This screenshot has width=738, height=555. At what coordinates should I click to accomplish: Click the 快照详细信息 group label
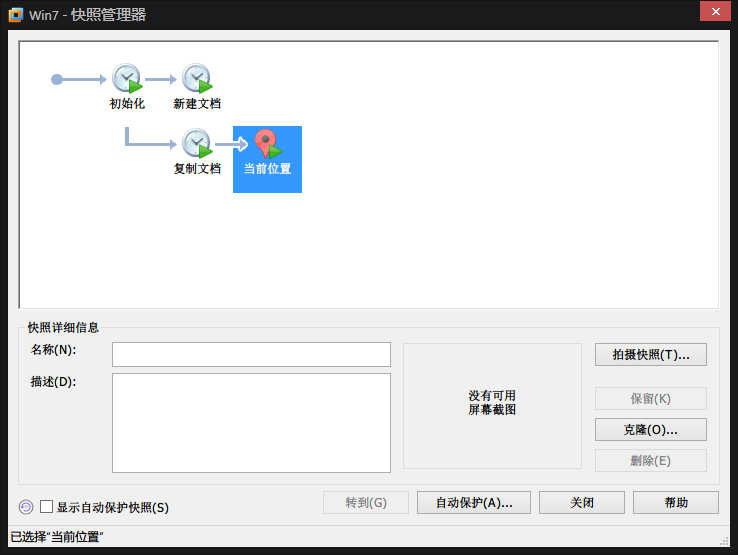coord(63,327)
